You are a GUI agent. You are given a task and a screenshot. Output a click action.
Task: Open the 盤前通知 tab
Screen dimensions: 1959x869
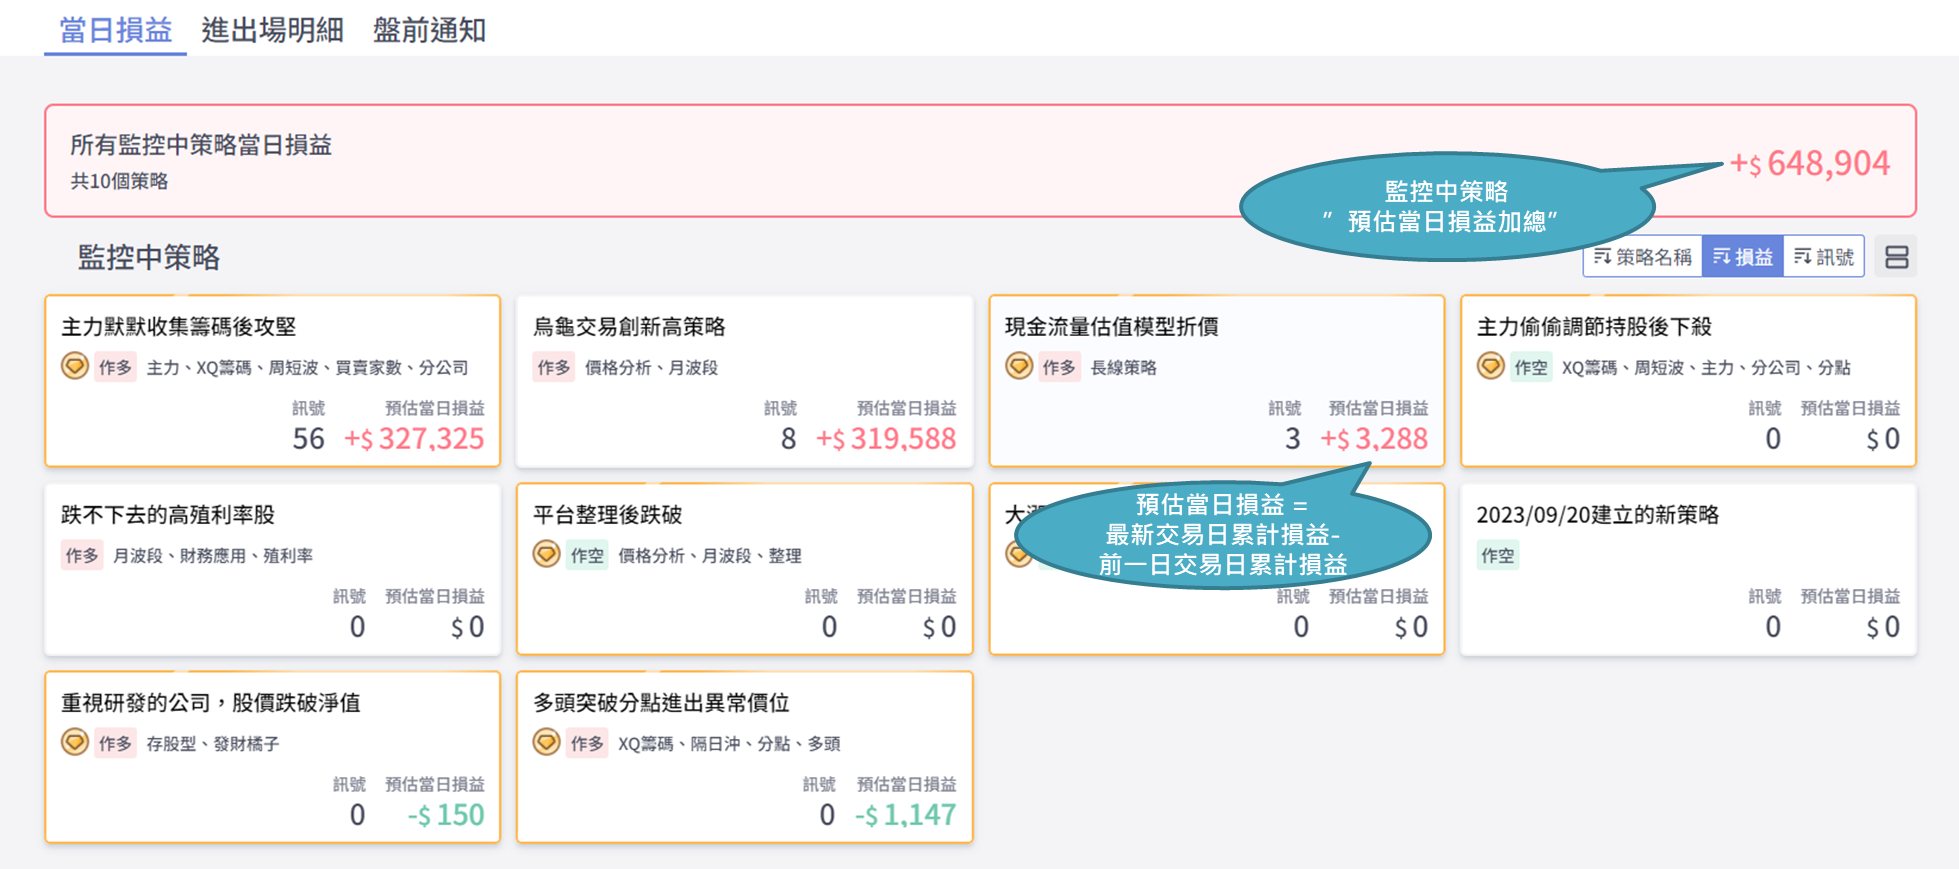click(x=429, y=30)
